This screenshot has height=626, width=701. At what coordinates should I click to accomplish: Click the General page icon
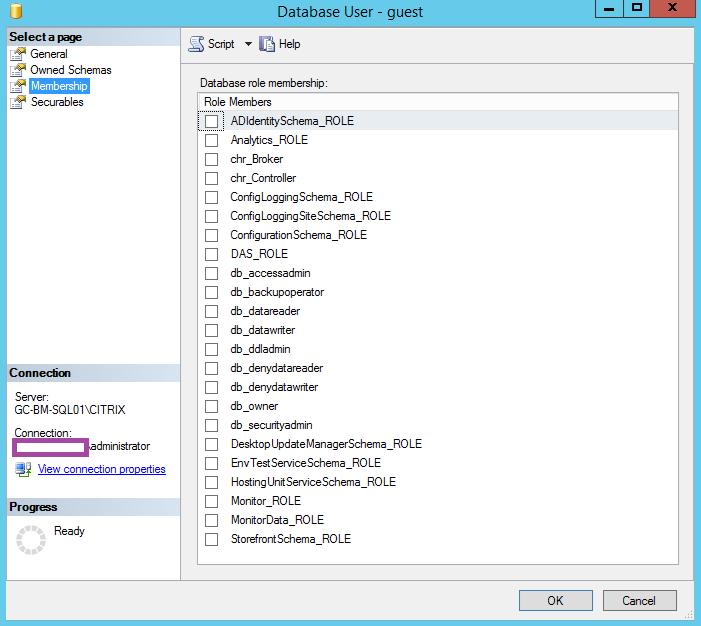[18, 54]
